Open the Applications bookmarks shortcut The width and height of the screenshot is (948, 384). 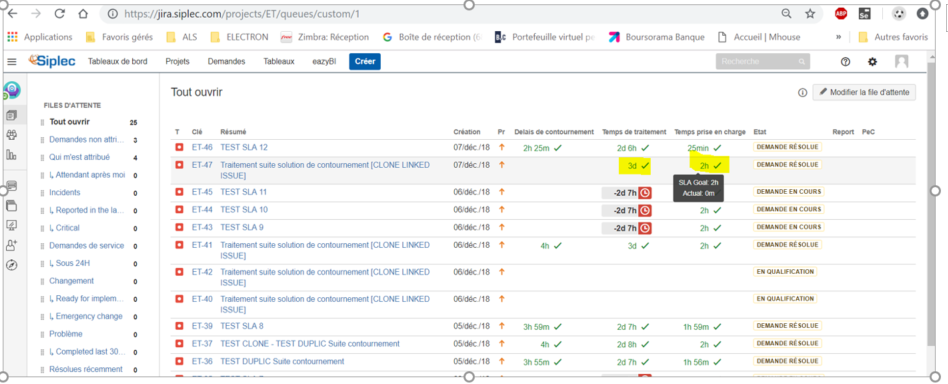(40, 37)
